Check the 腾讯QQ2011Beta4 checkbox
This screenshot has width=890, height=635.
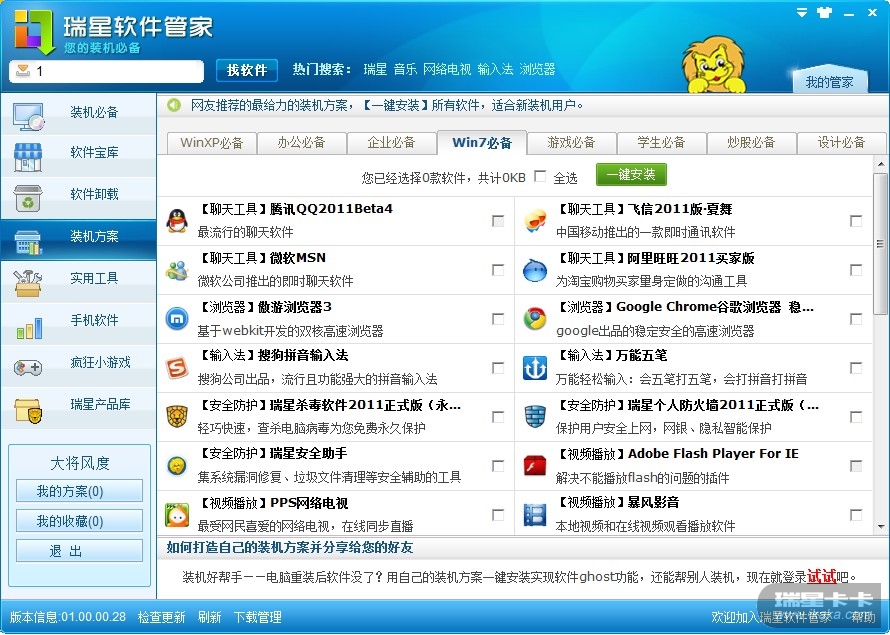[x=498, y=221]
